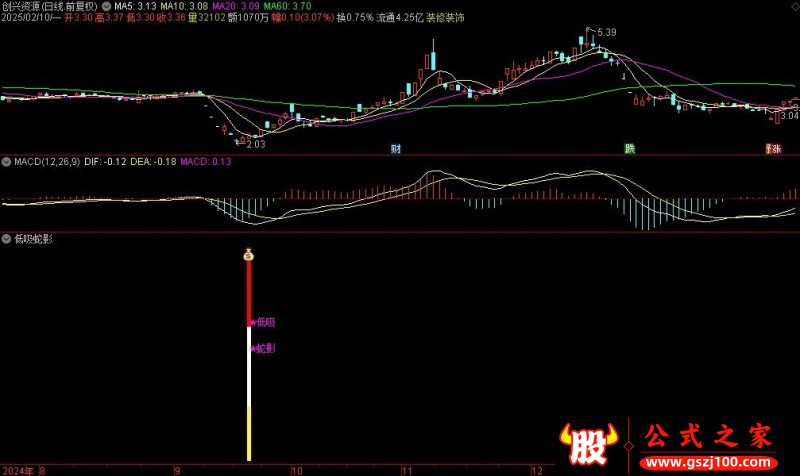Select the MA5 moving average label

pos(135,6)
